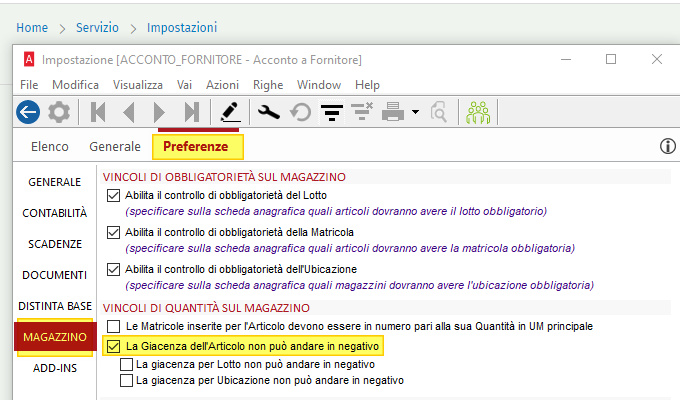The width and height of the screenshot is (680, 400).
Task: Minimize the Impostazione window
Action: [566, 59]
